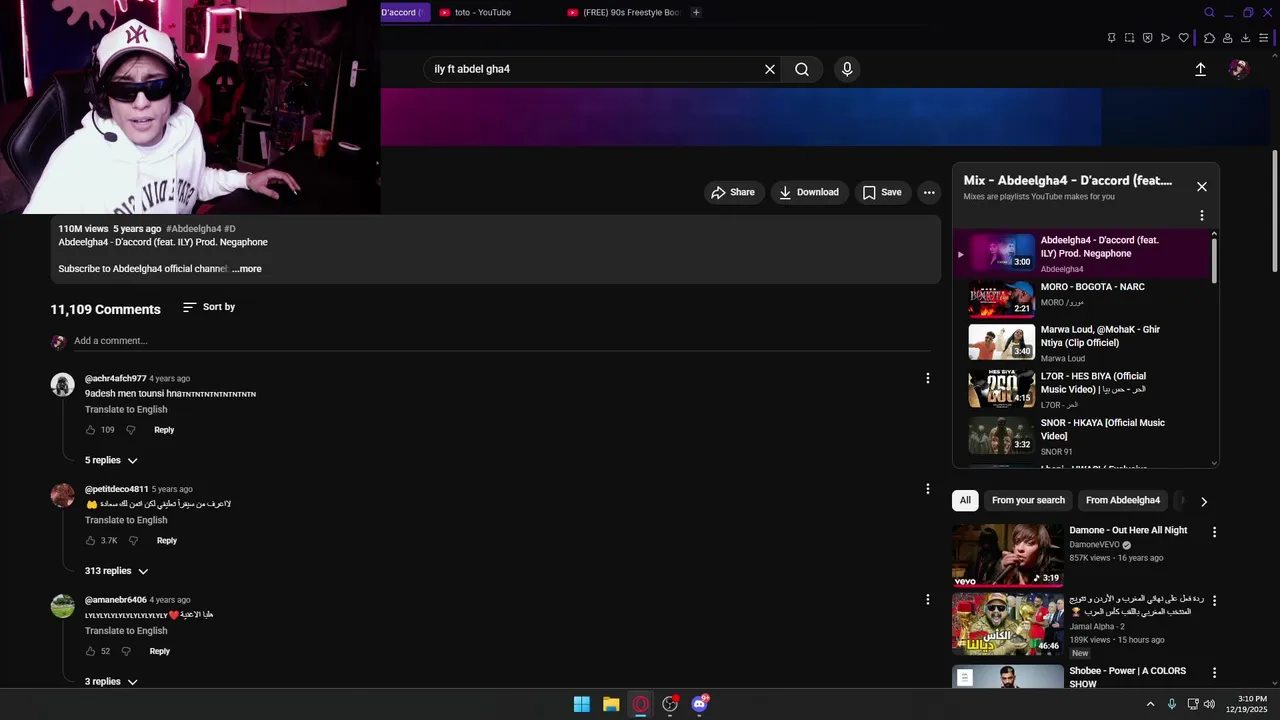Expand description with ...more

247,269
